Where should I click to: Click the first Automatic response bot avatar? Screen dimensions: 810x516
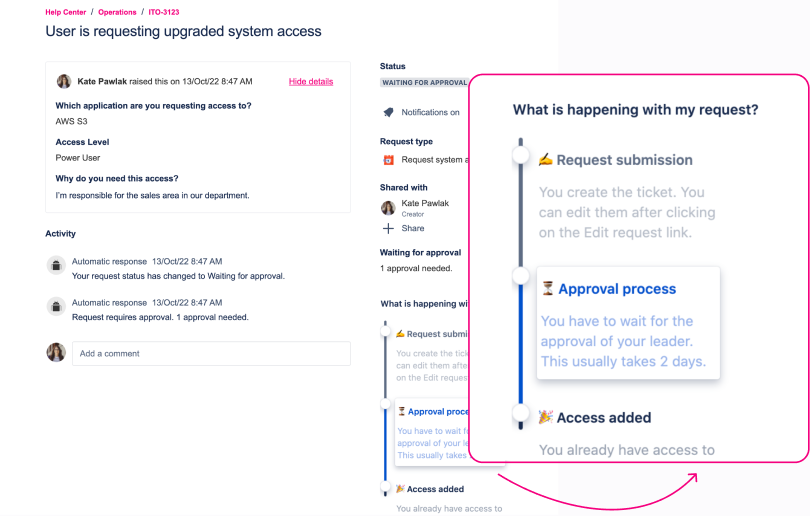pos(56,265)
